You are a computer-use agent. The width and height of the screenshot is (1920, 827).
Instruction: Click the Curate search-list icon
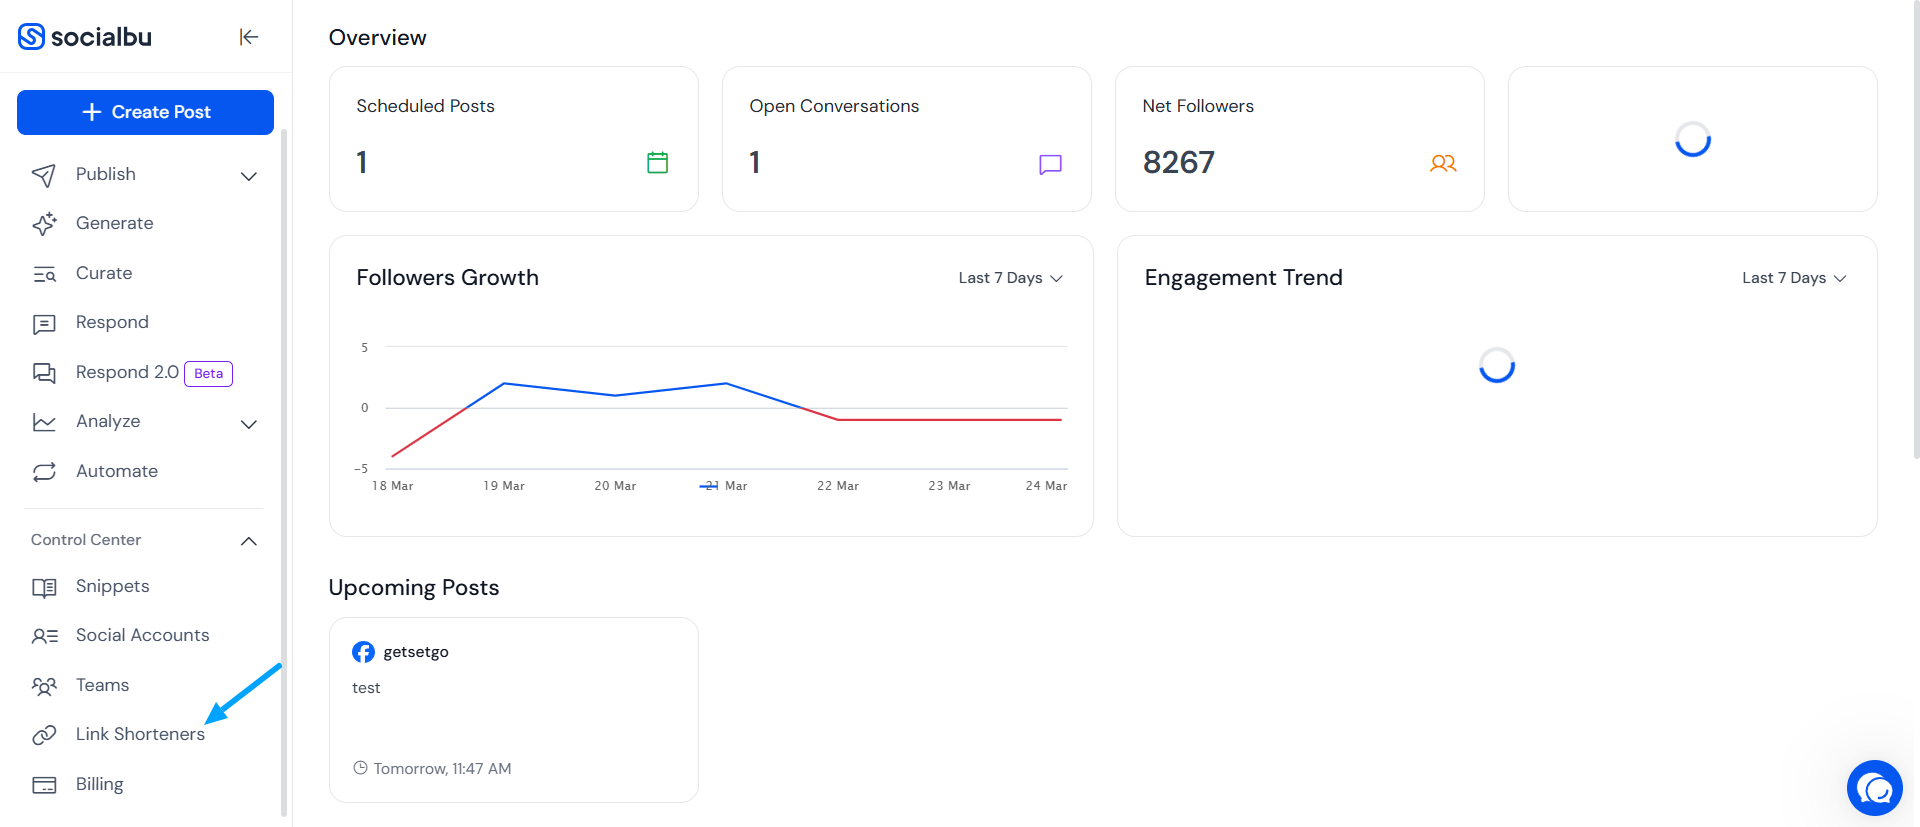[44, 274]
